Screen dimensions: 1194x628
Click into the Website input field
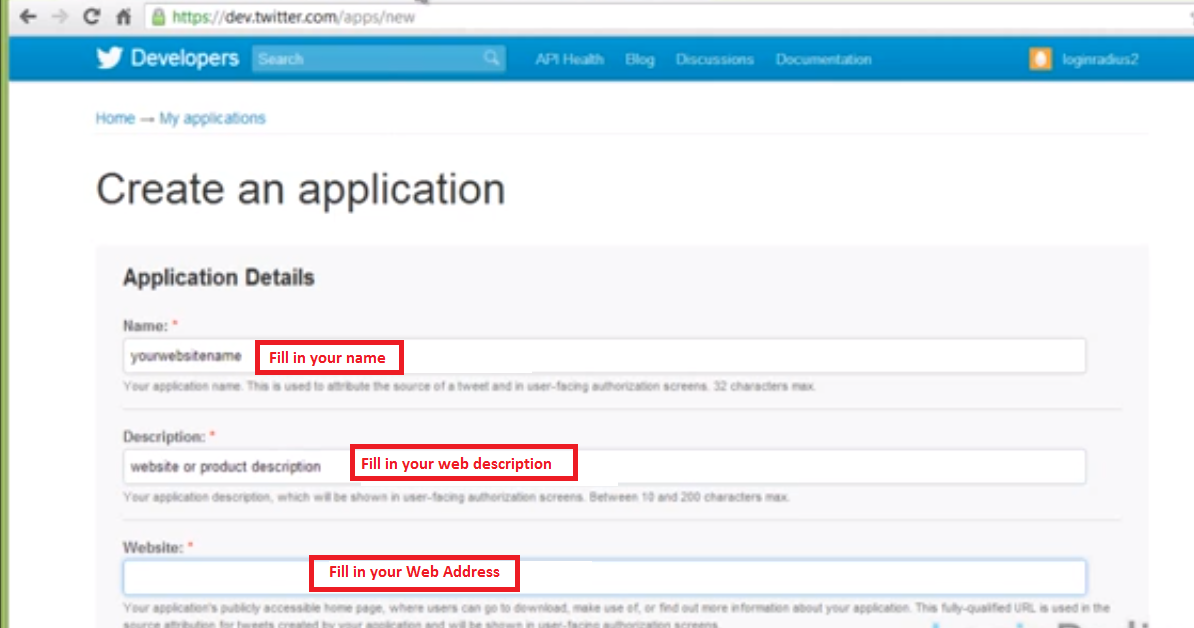(604, 577)
